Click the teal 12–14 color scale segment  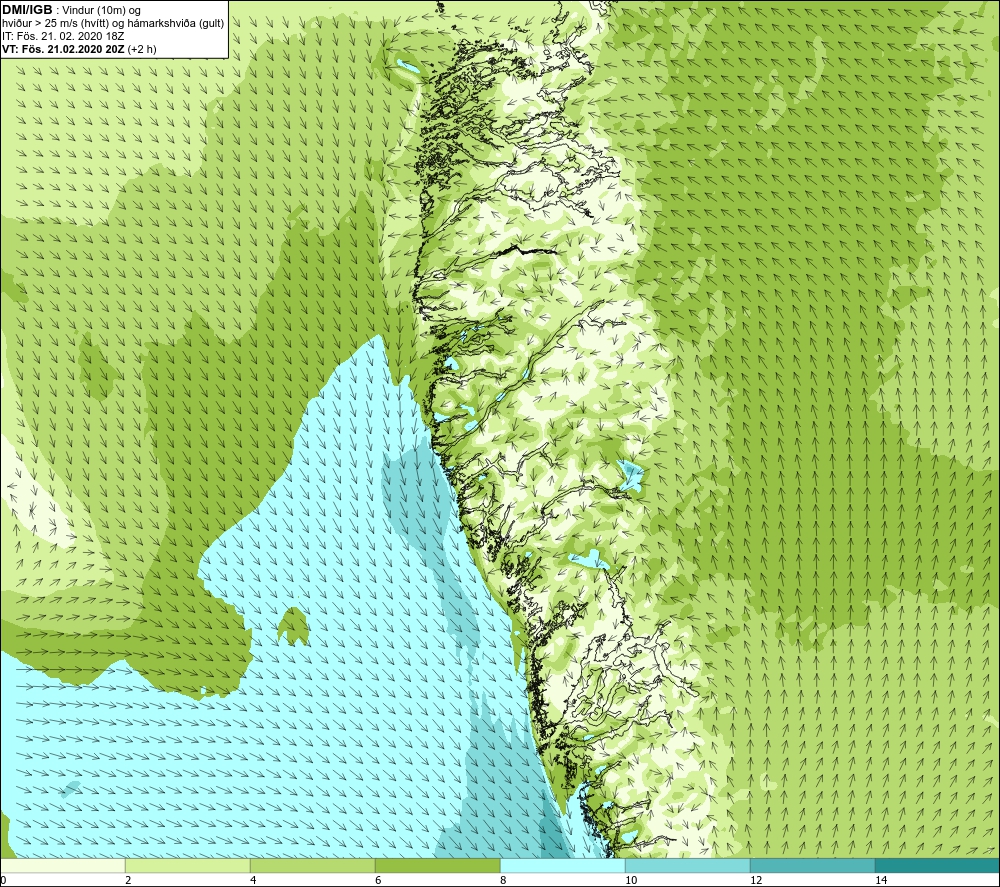(x=812, y=865)
